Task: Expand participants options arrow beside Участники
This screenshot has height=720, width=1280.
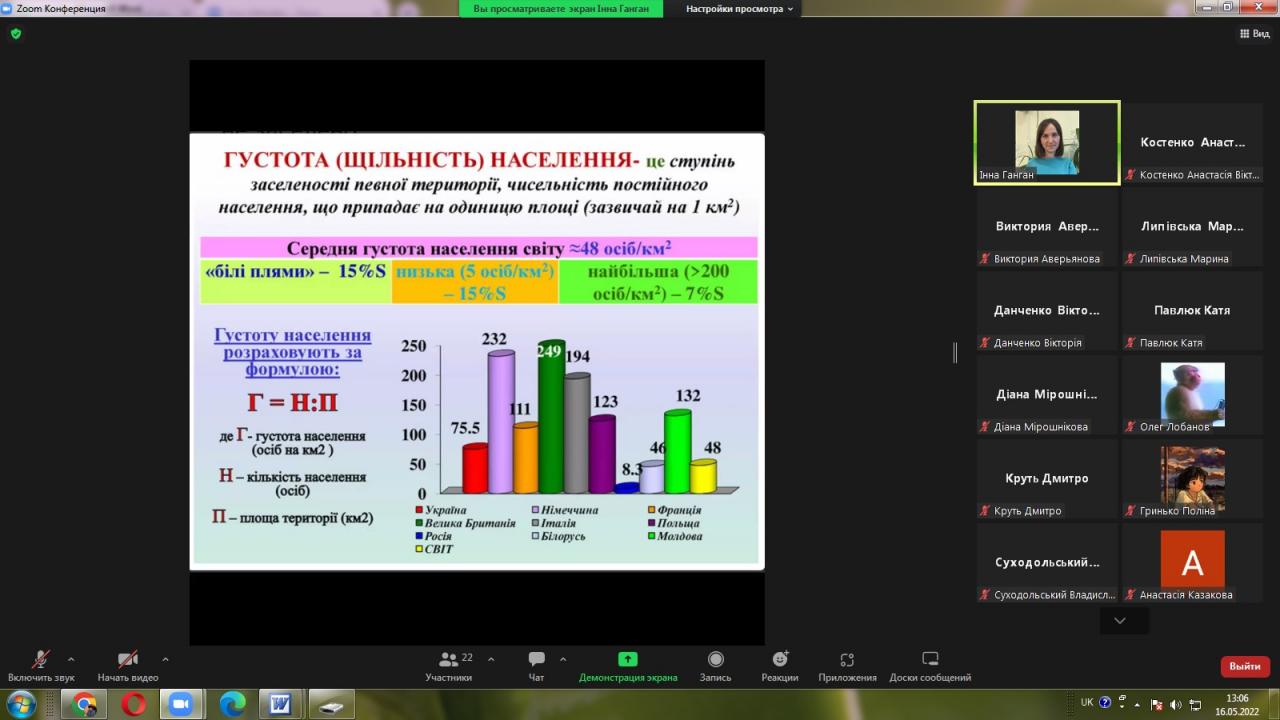Action: 491,659
